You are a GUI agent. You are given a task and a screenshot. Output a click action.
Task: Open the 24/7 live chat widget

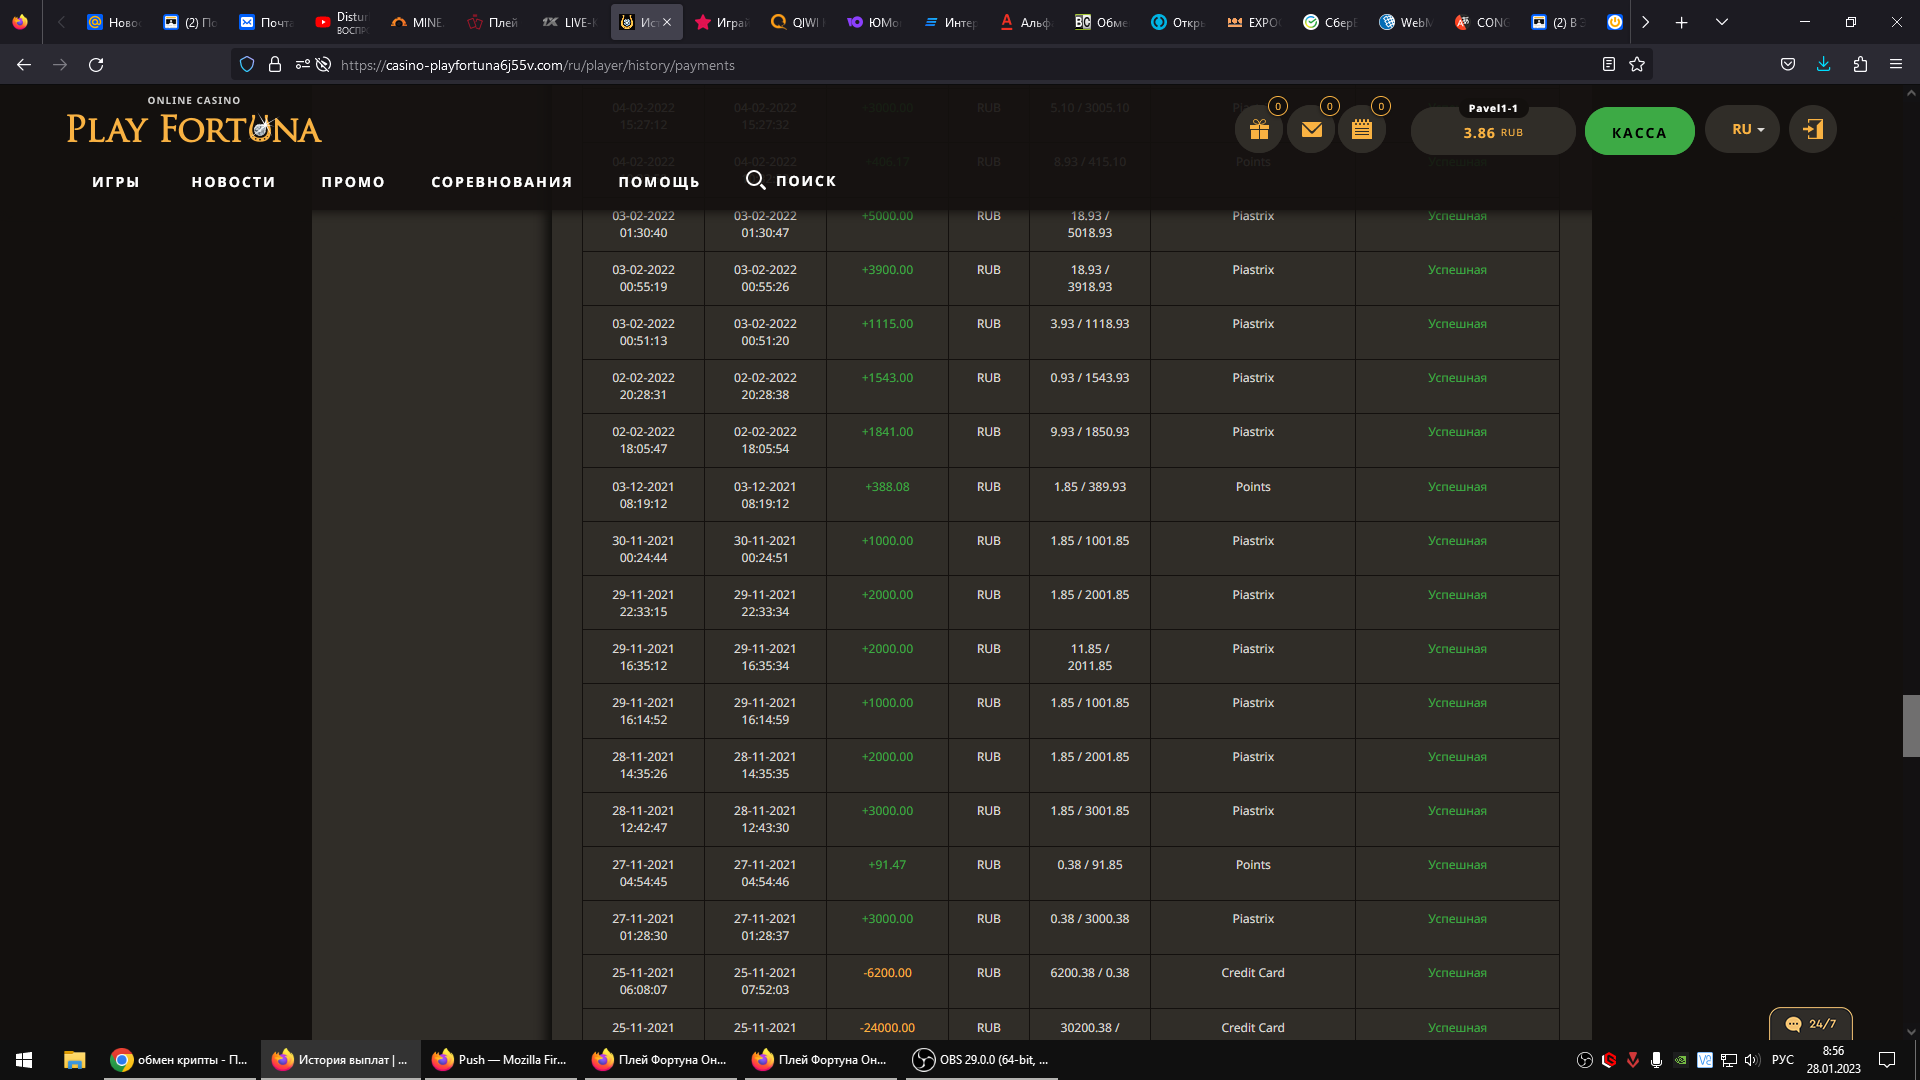tap(1810, 1024)
